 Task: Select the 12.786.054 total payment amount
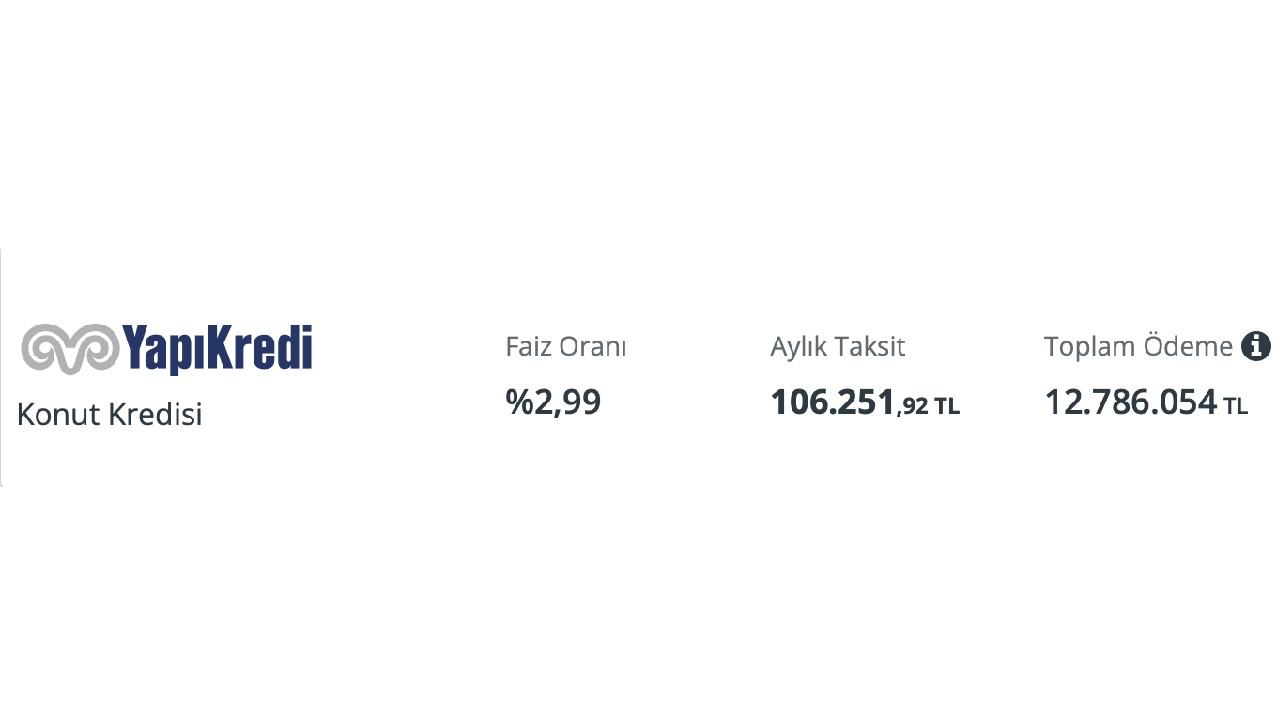coord(1130,402)
